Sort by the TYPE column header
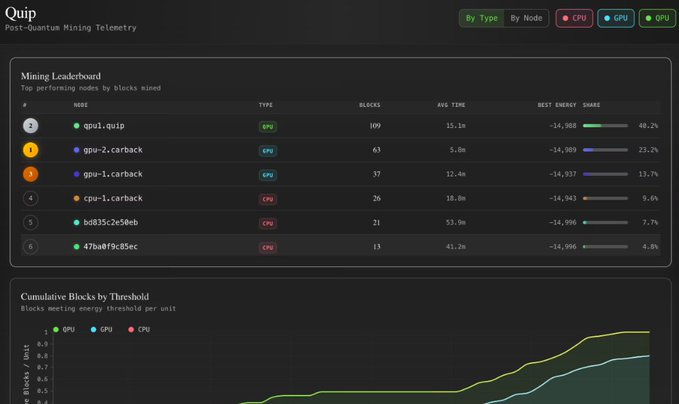 pyautogui.click(x=265, y=105)
